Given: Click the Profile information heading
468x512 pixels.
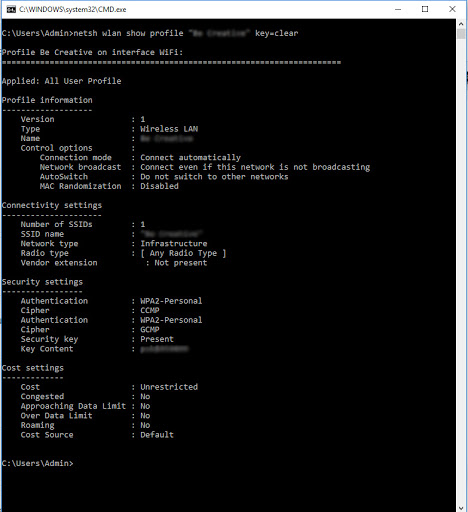Looking at the screenshot, I should (x=47, y=100).
